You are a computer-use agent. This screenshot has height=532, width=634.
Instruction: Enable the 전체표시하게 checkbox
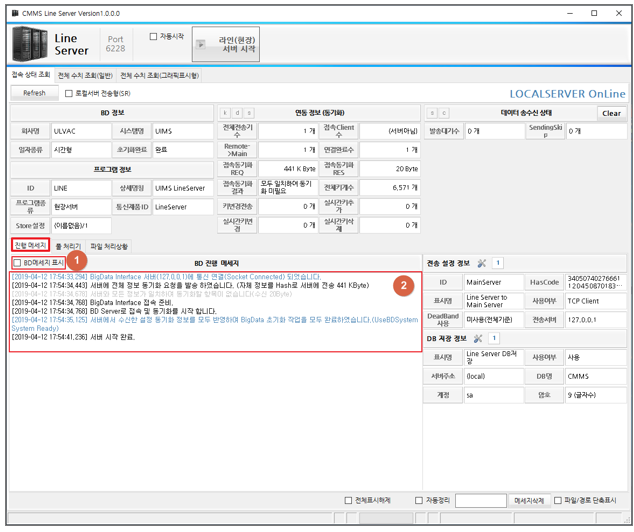348,500
